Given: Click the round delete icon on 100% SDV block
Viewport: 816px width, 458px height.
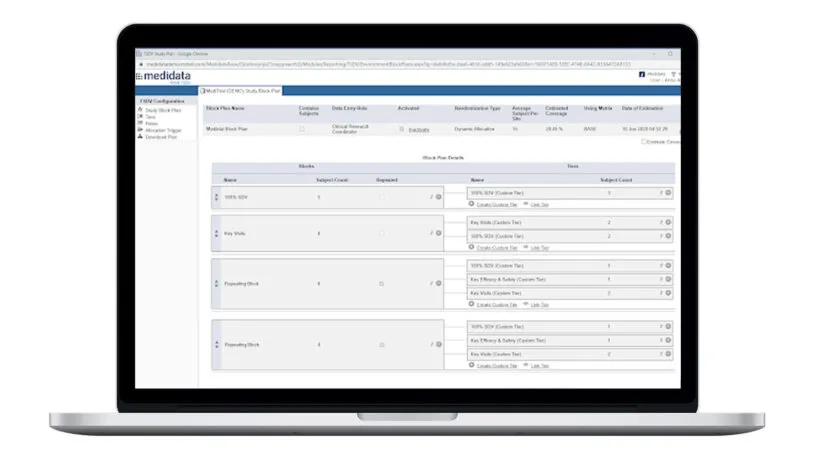Looking at the screenshot, I should tap(439, 197).
